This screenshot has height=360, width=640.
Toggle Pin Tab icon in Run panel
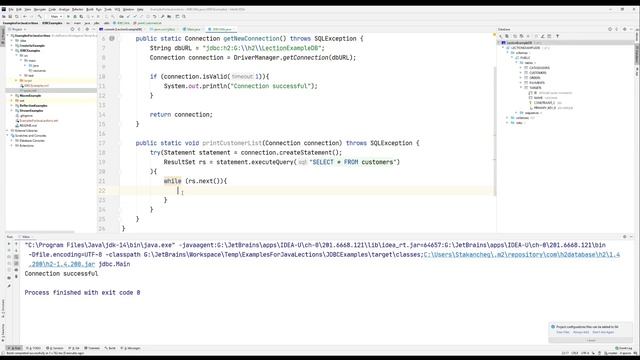(x=9, y=286)
